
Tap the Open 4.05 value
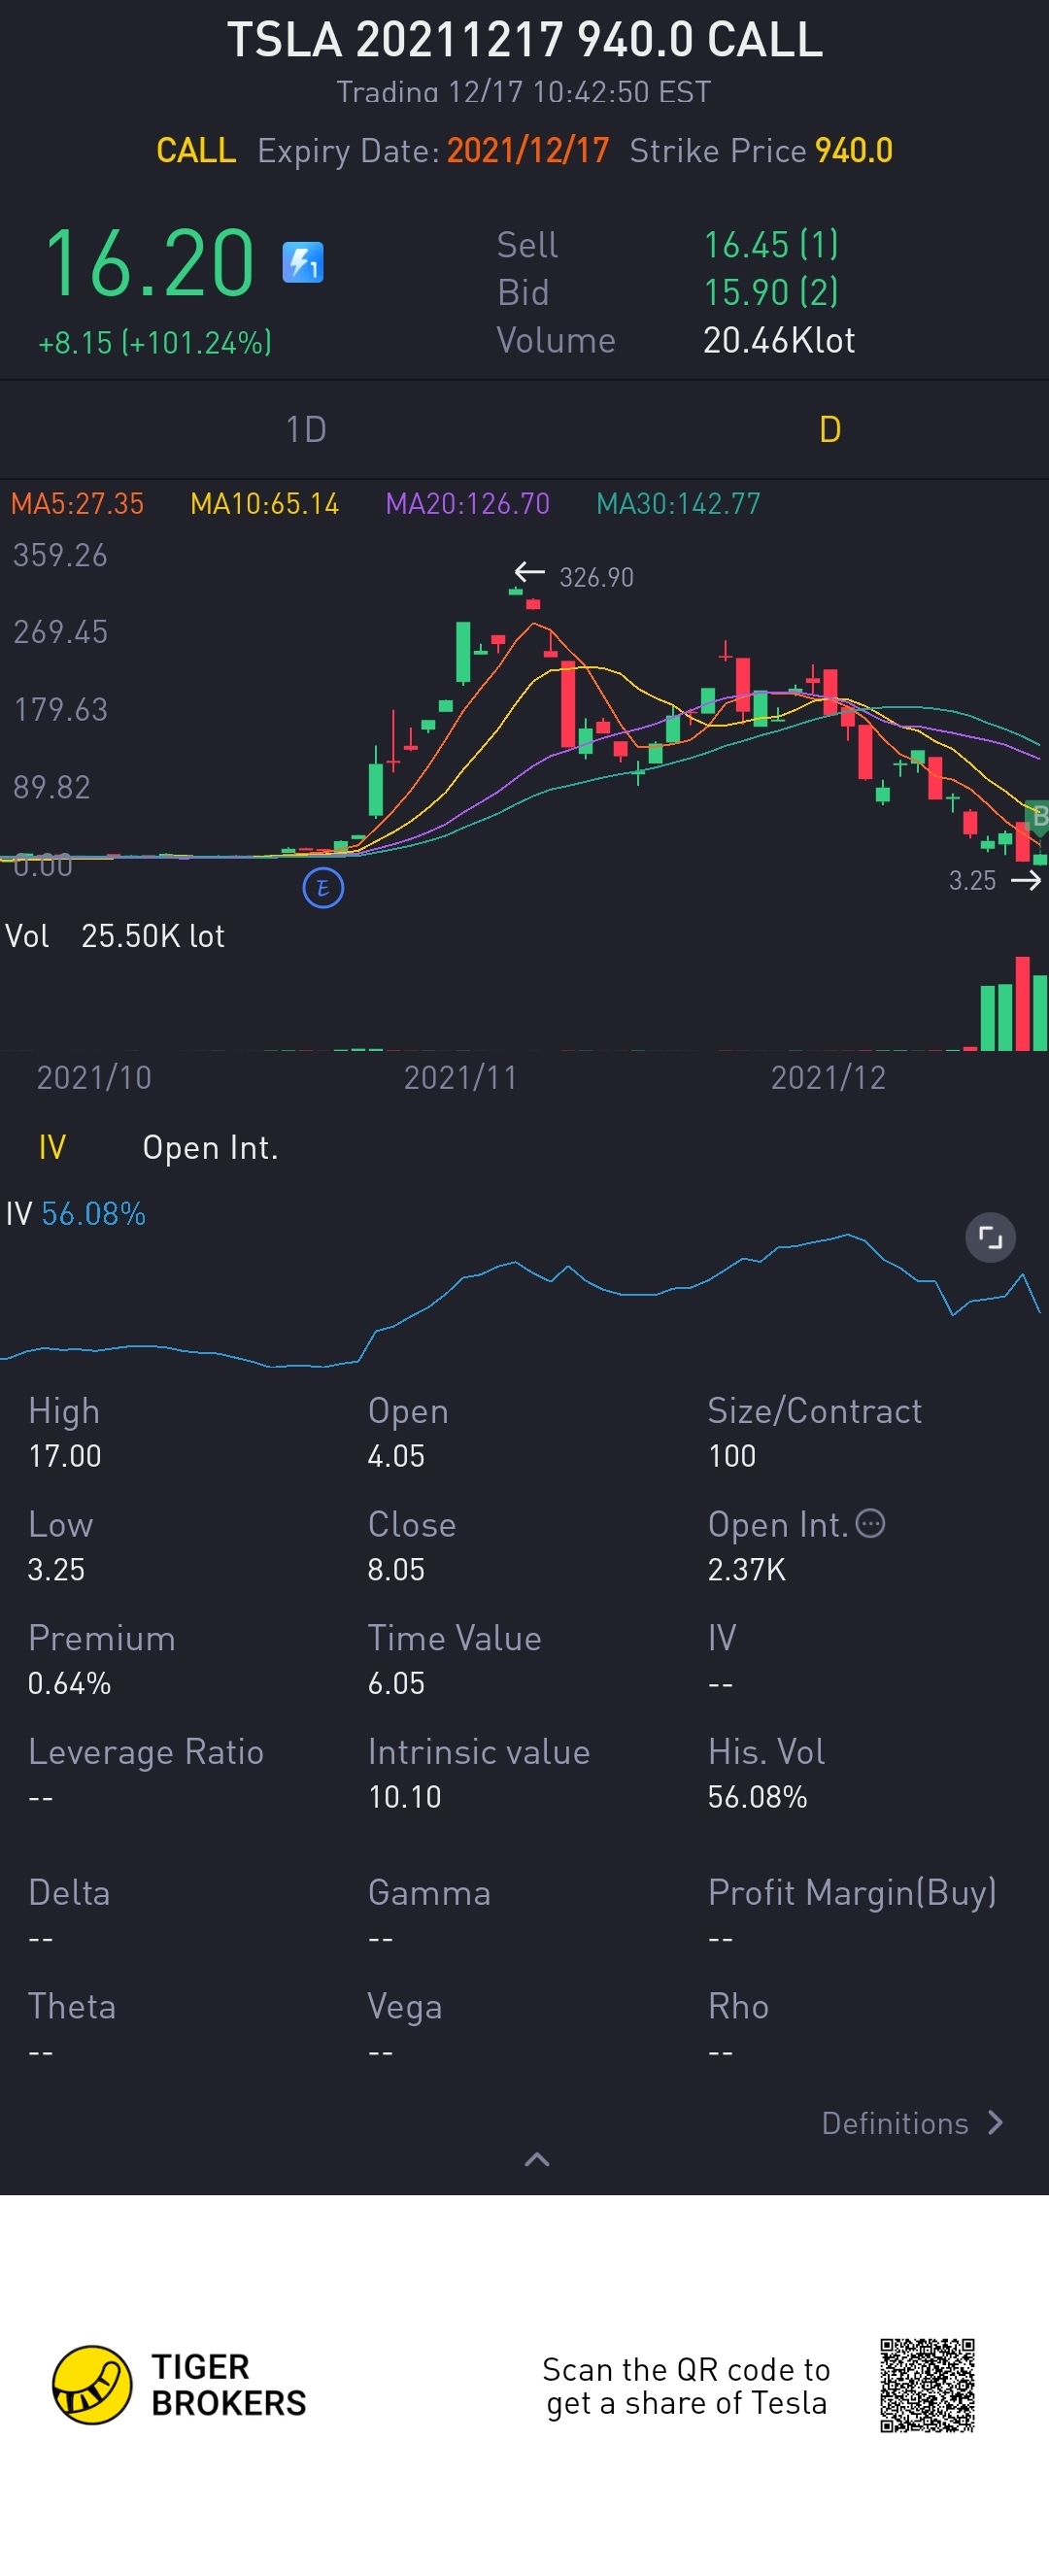tap(396, 1456)
